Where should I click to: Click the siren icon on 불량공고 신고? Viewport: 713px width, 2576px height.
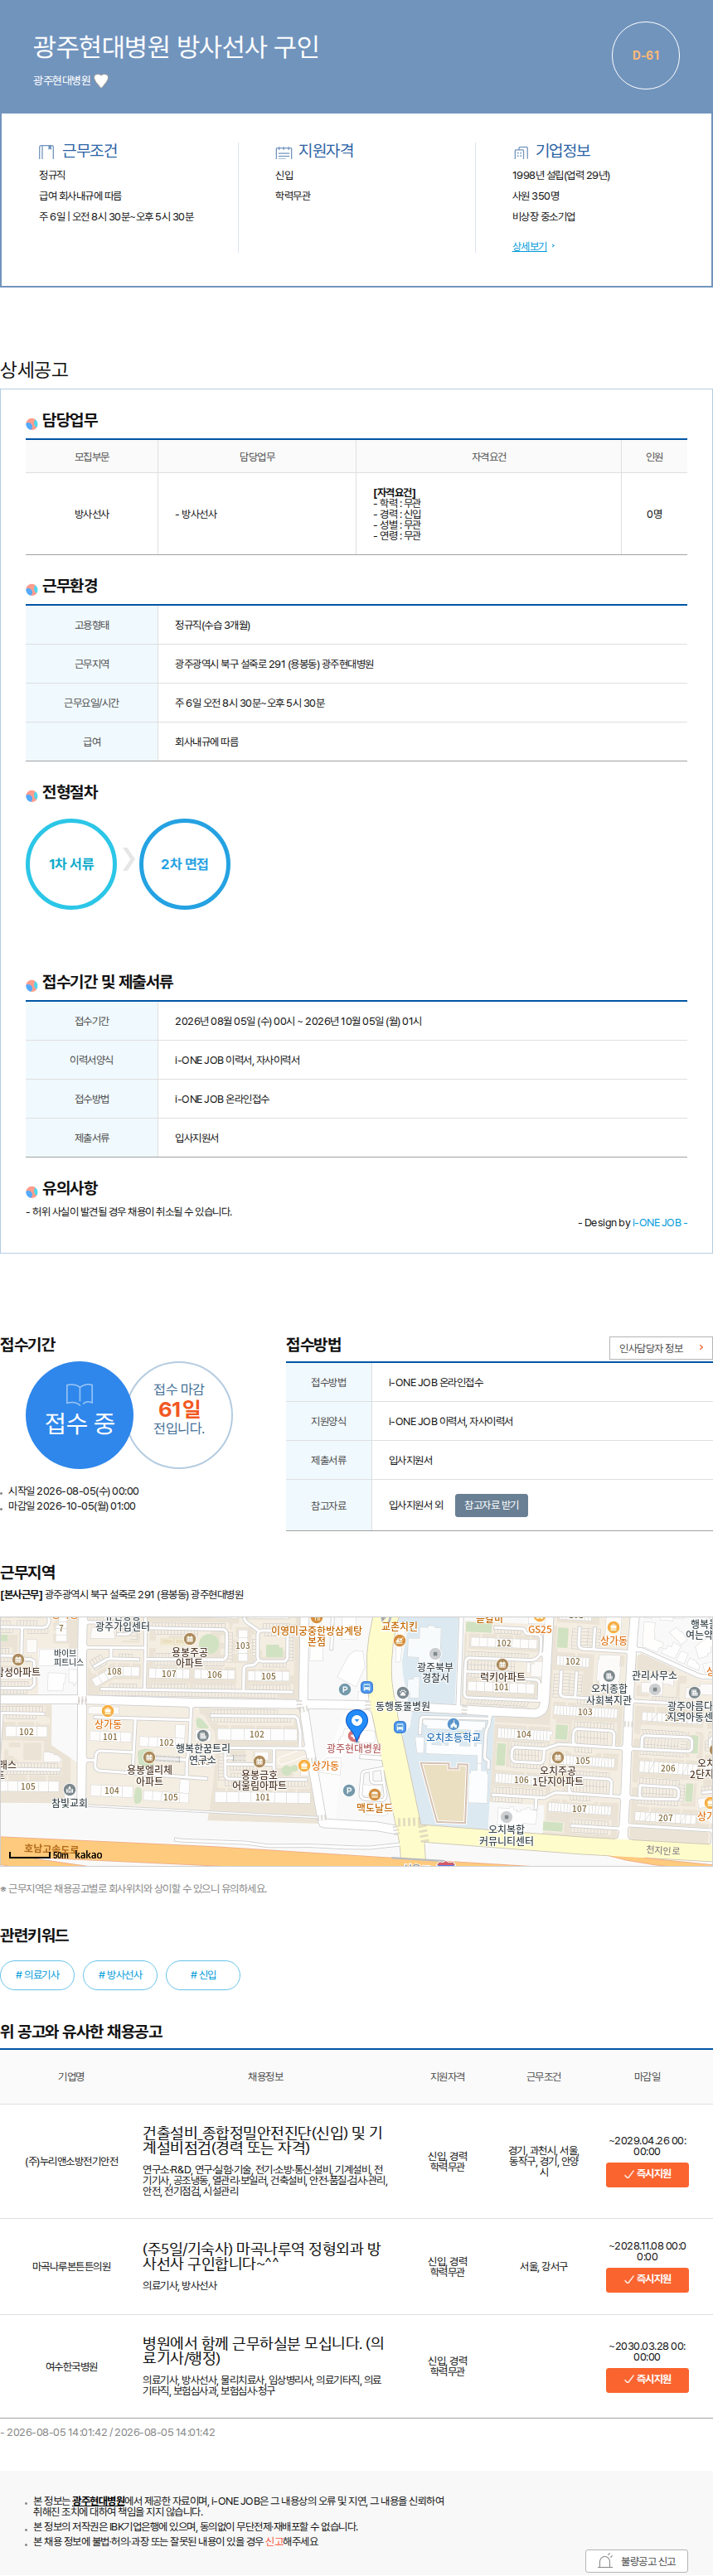[x=605, y=2561]
